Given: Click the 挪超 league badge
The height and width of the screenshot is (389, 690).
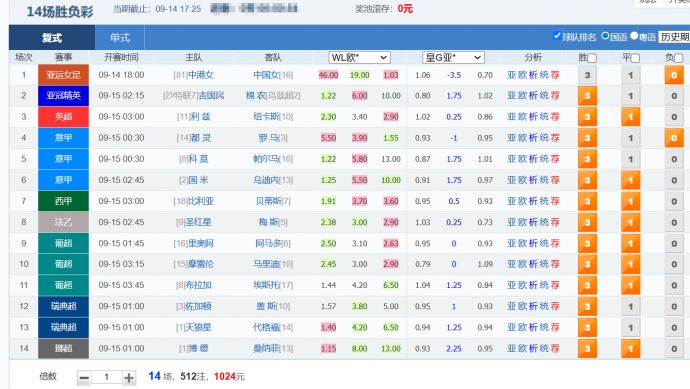Looking at the screenshot, I should click(x=63, y=349).
